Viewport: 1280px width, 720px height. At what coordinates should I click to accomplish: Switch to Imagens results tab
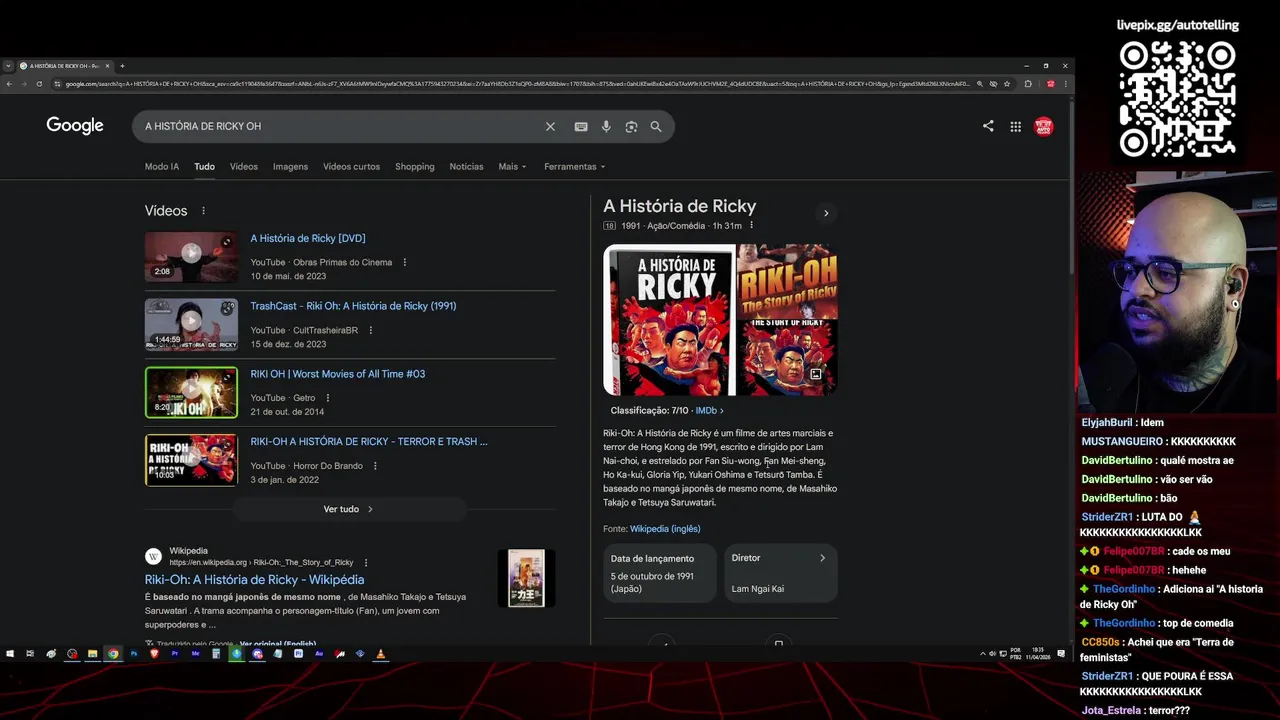pyautogui.click(x=290, y=167)
